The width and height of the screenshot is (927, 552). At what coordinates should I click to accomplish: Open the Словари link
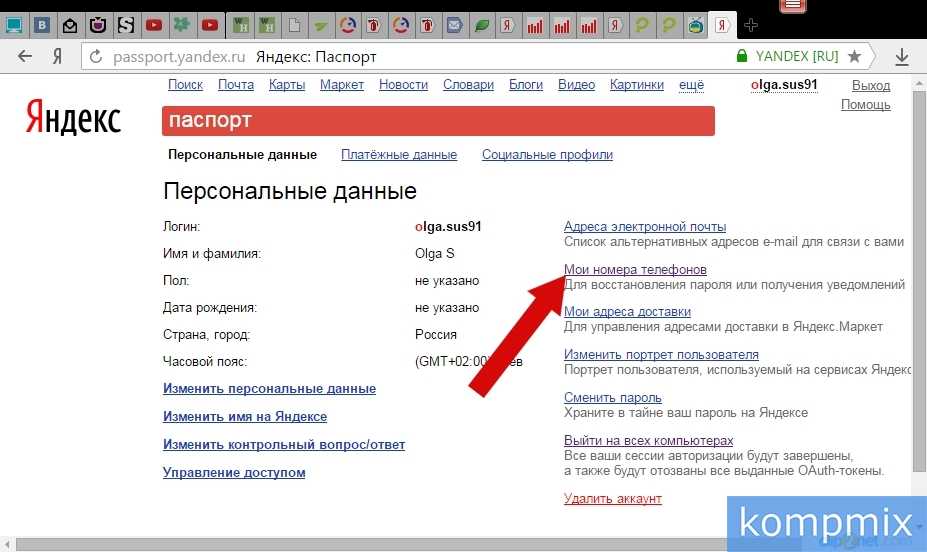pyautogui.click(x=468, y=85)
